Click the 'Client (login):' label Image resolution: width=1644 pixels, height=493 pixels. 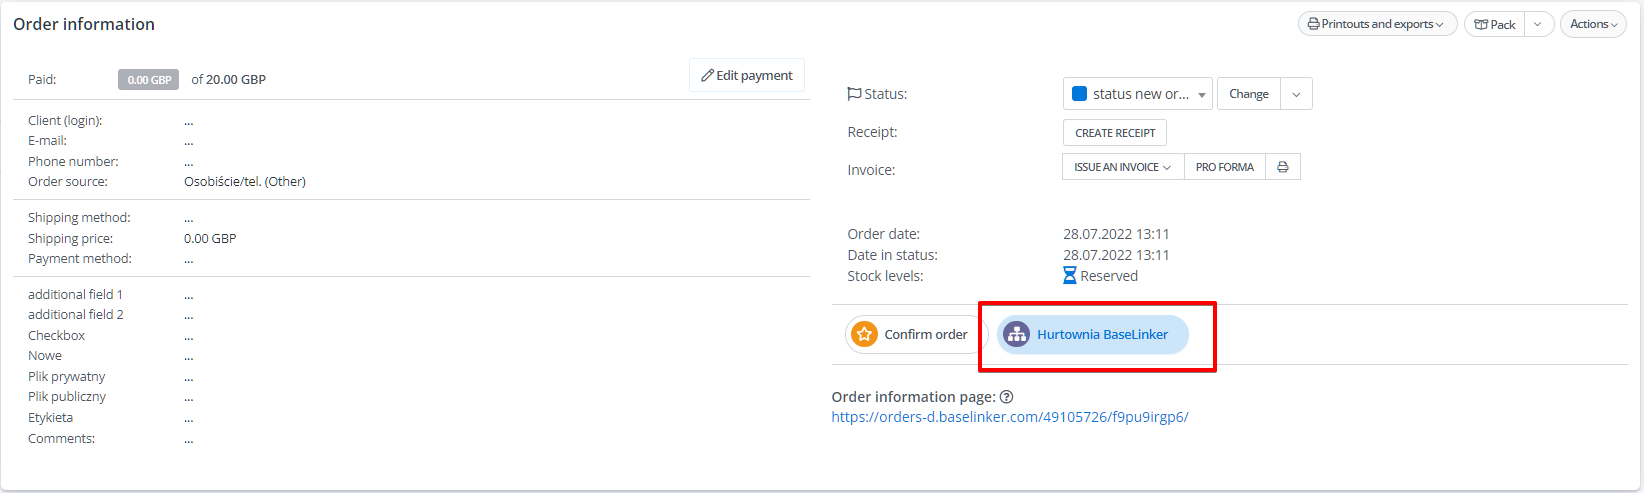[65, 121]
